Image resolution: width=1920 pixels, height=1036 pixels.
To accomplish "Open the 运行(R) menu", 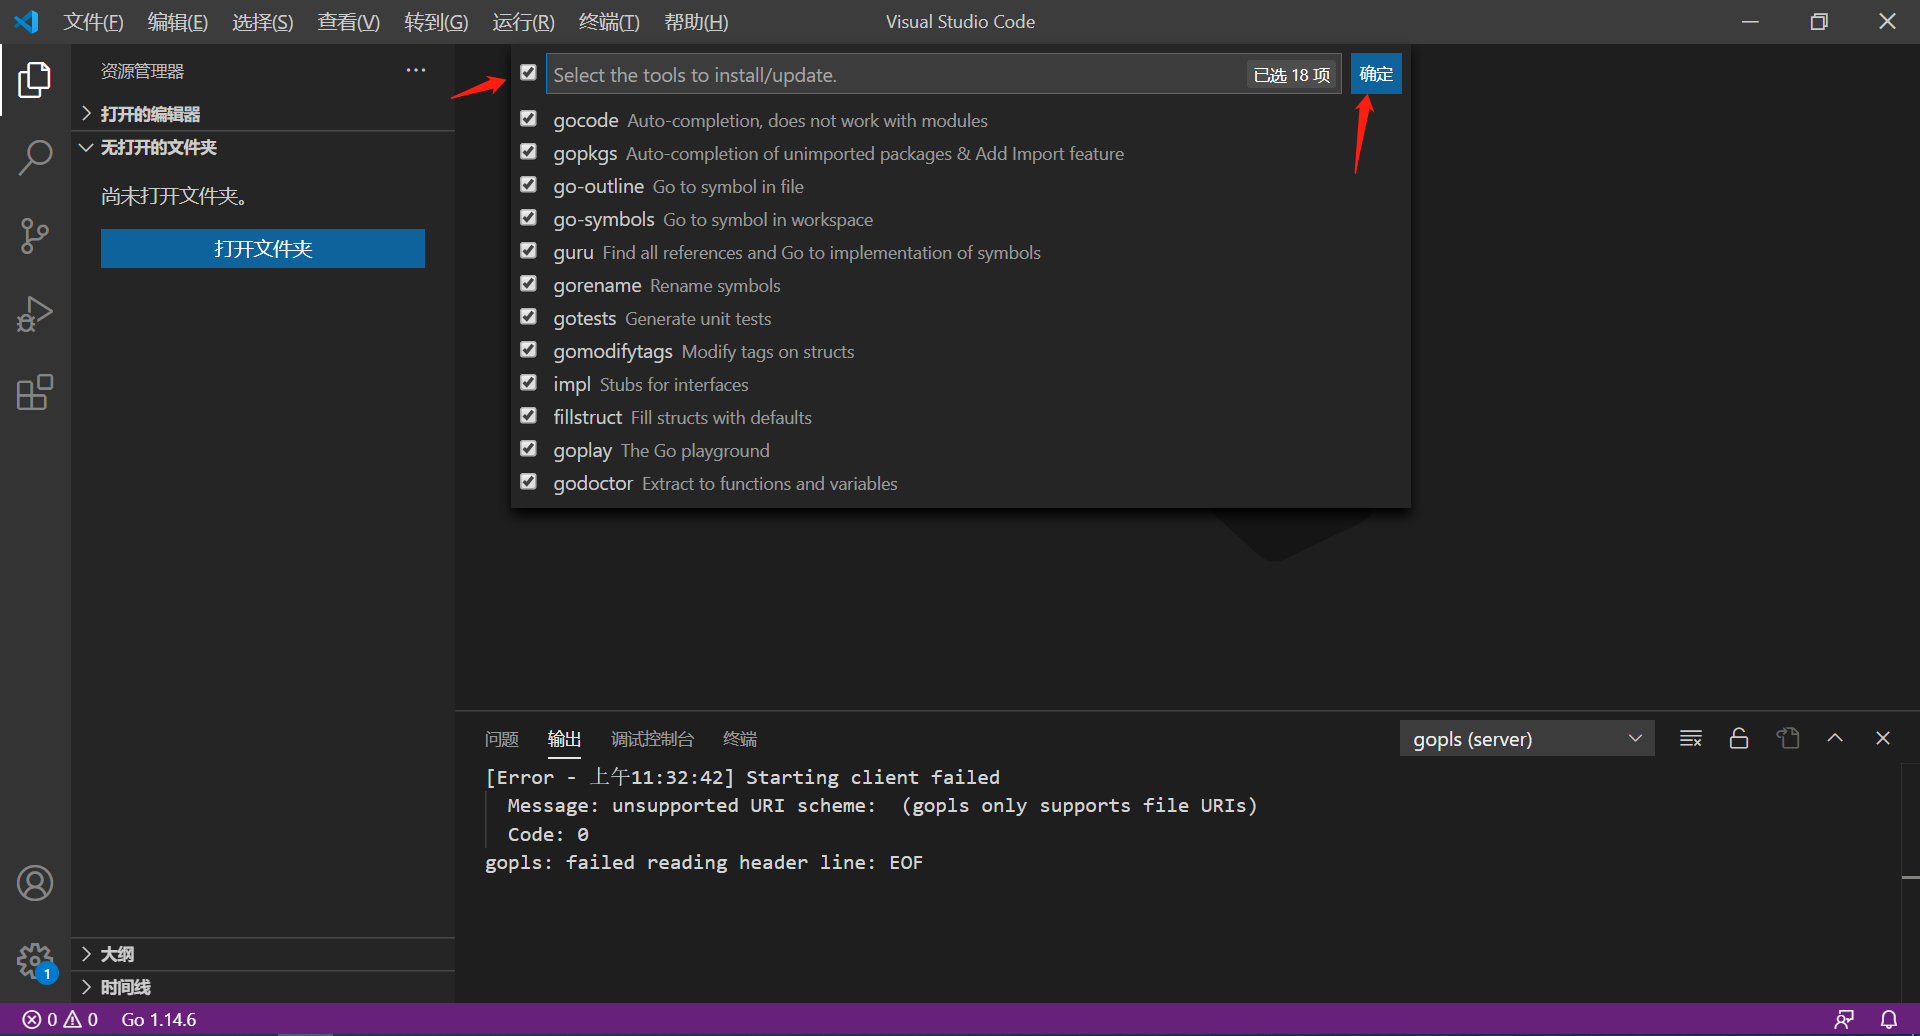I will pyautogui.click(x=523, y=22).
